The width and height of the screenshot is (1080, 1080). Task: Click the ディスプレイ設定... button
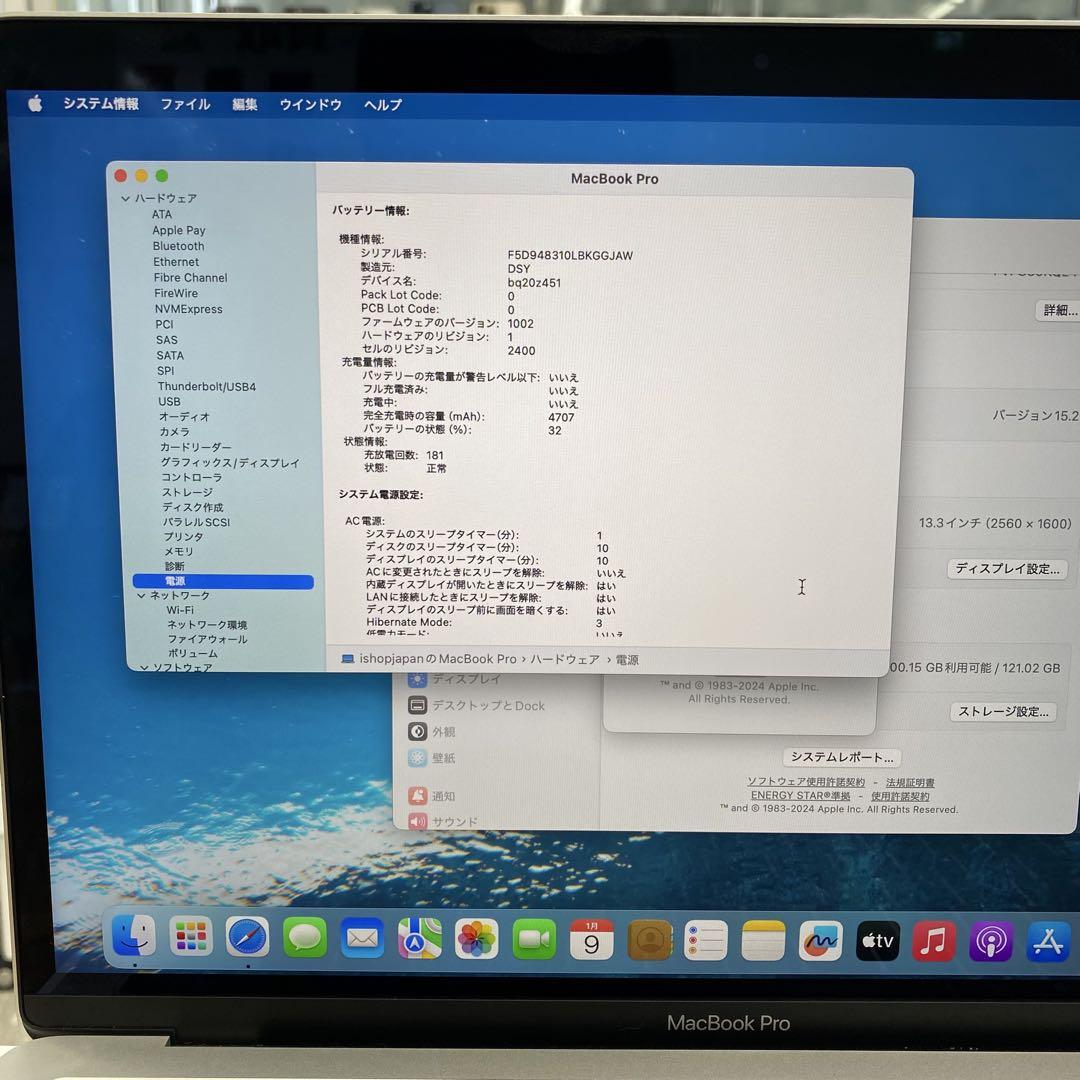click(x=1007, y=569)
